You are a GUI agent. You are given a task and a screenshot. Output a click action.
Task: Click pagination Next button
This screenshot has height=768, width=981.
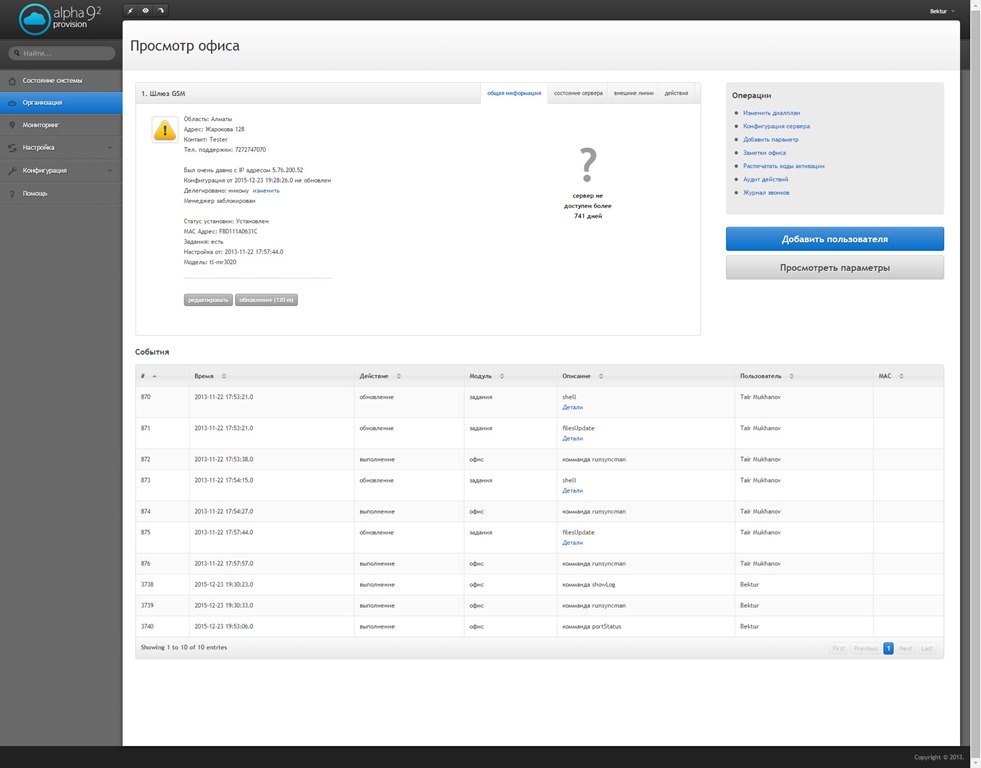click(x=905, y=649)
